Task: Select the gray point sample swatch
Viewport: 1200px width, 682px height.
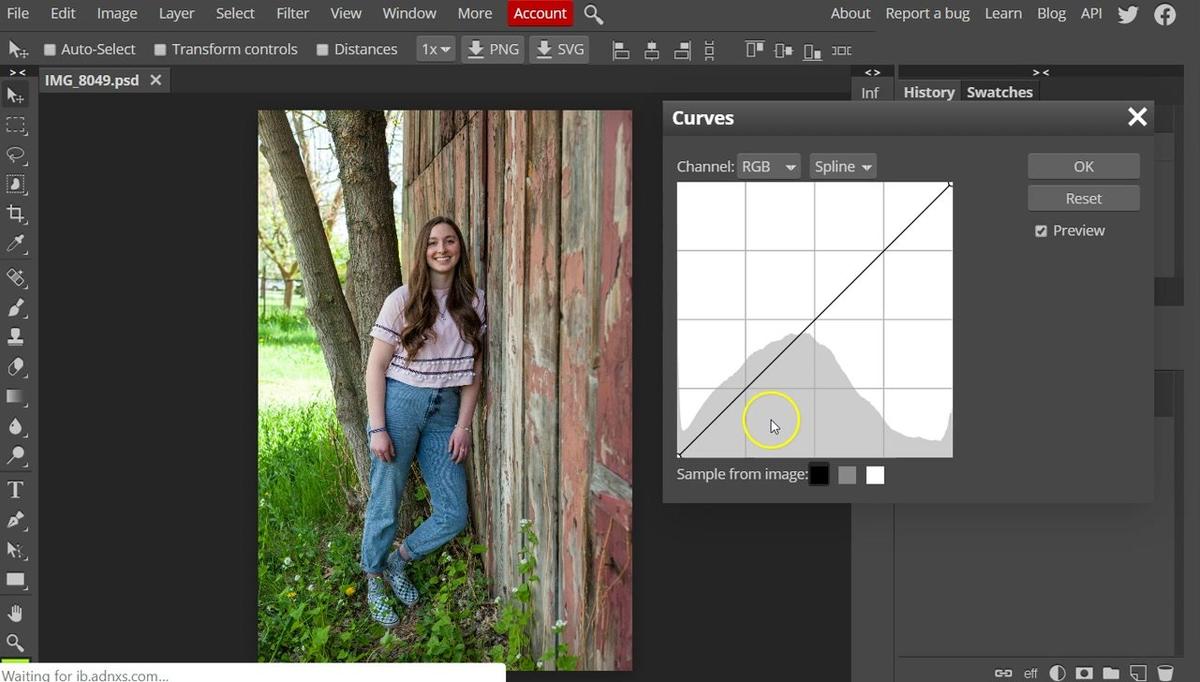Action: pyautogui.click(x=847, y=475)
